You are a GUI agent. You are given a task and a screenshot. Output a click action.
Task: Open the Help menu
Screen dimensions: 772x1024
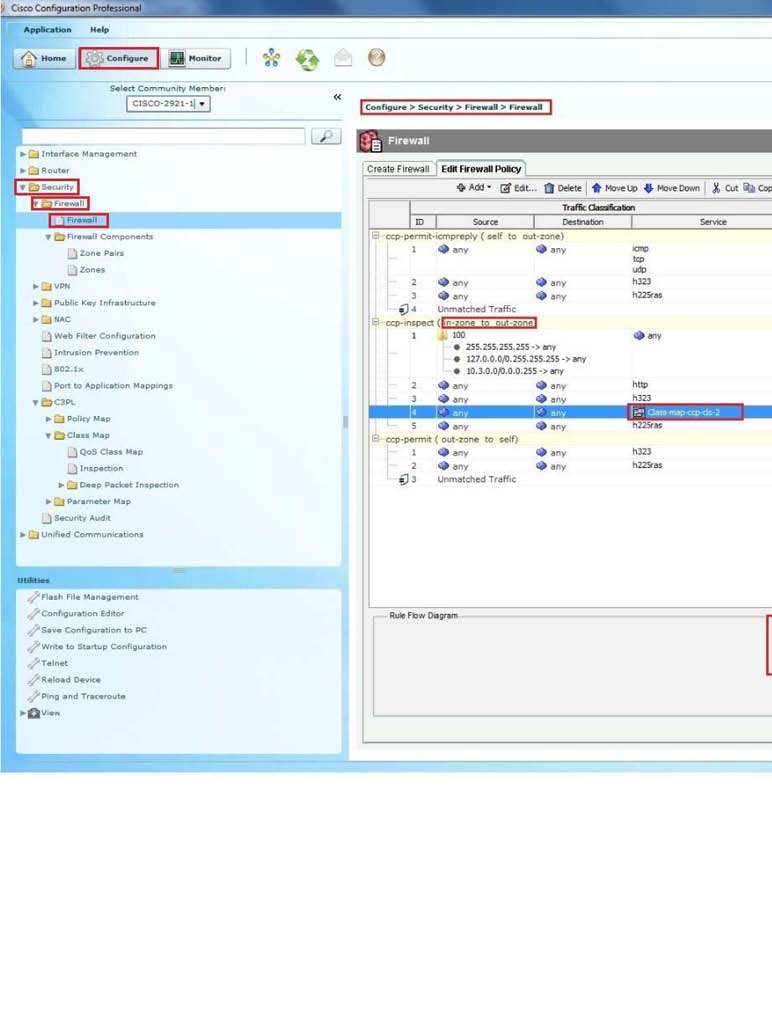coord(99,29)
